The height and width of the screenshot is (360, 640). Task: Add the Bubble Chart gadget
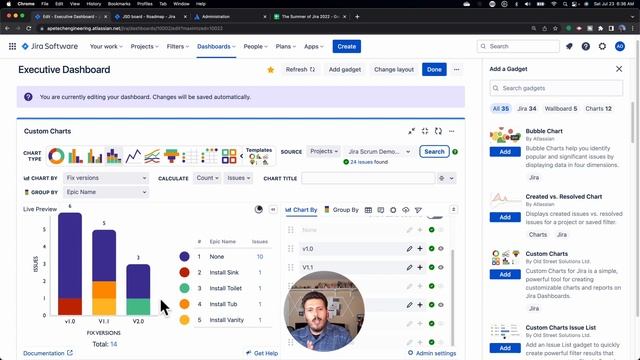505,152
